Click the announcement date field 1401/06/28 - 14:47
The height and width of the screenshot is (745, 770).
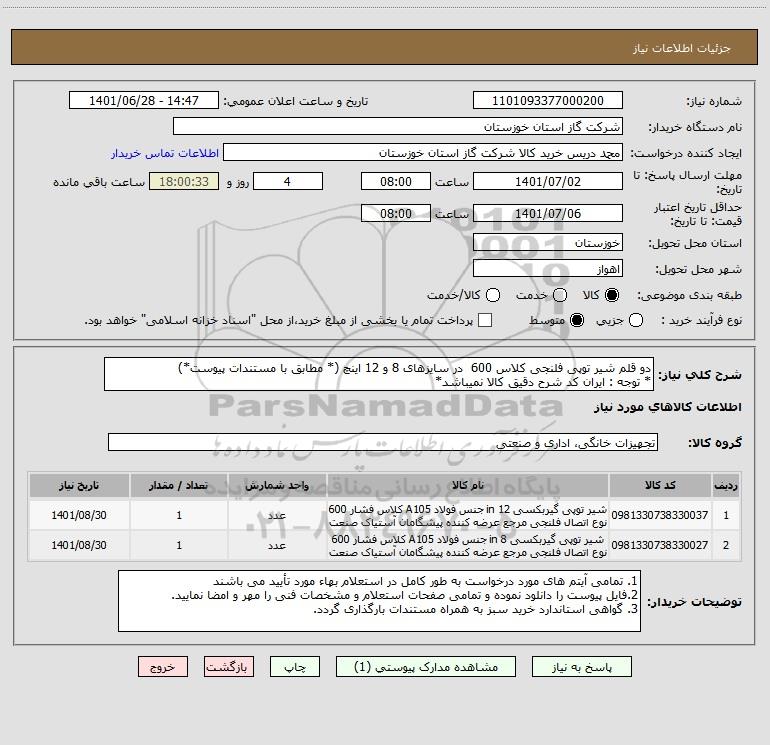click(x=144, y=100)
